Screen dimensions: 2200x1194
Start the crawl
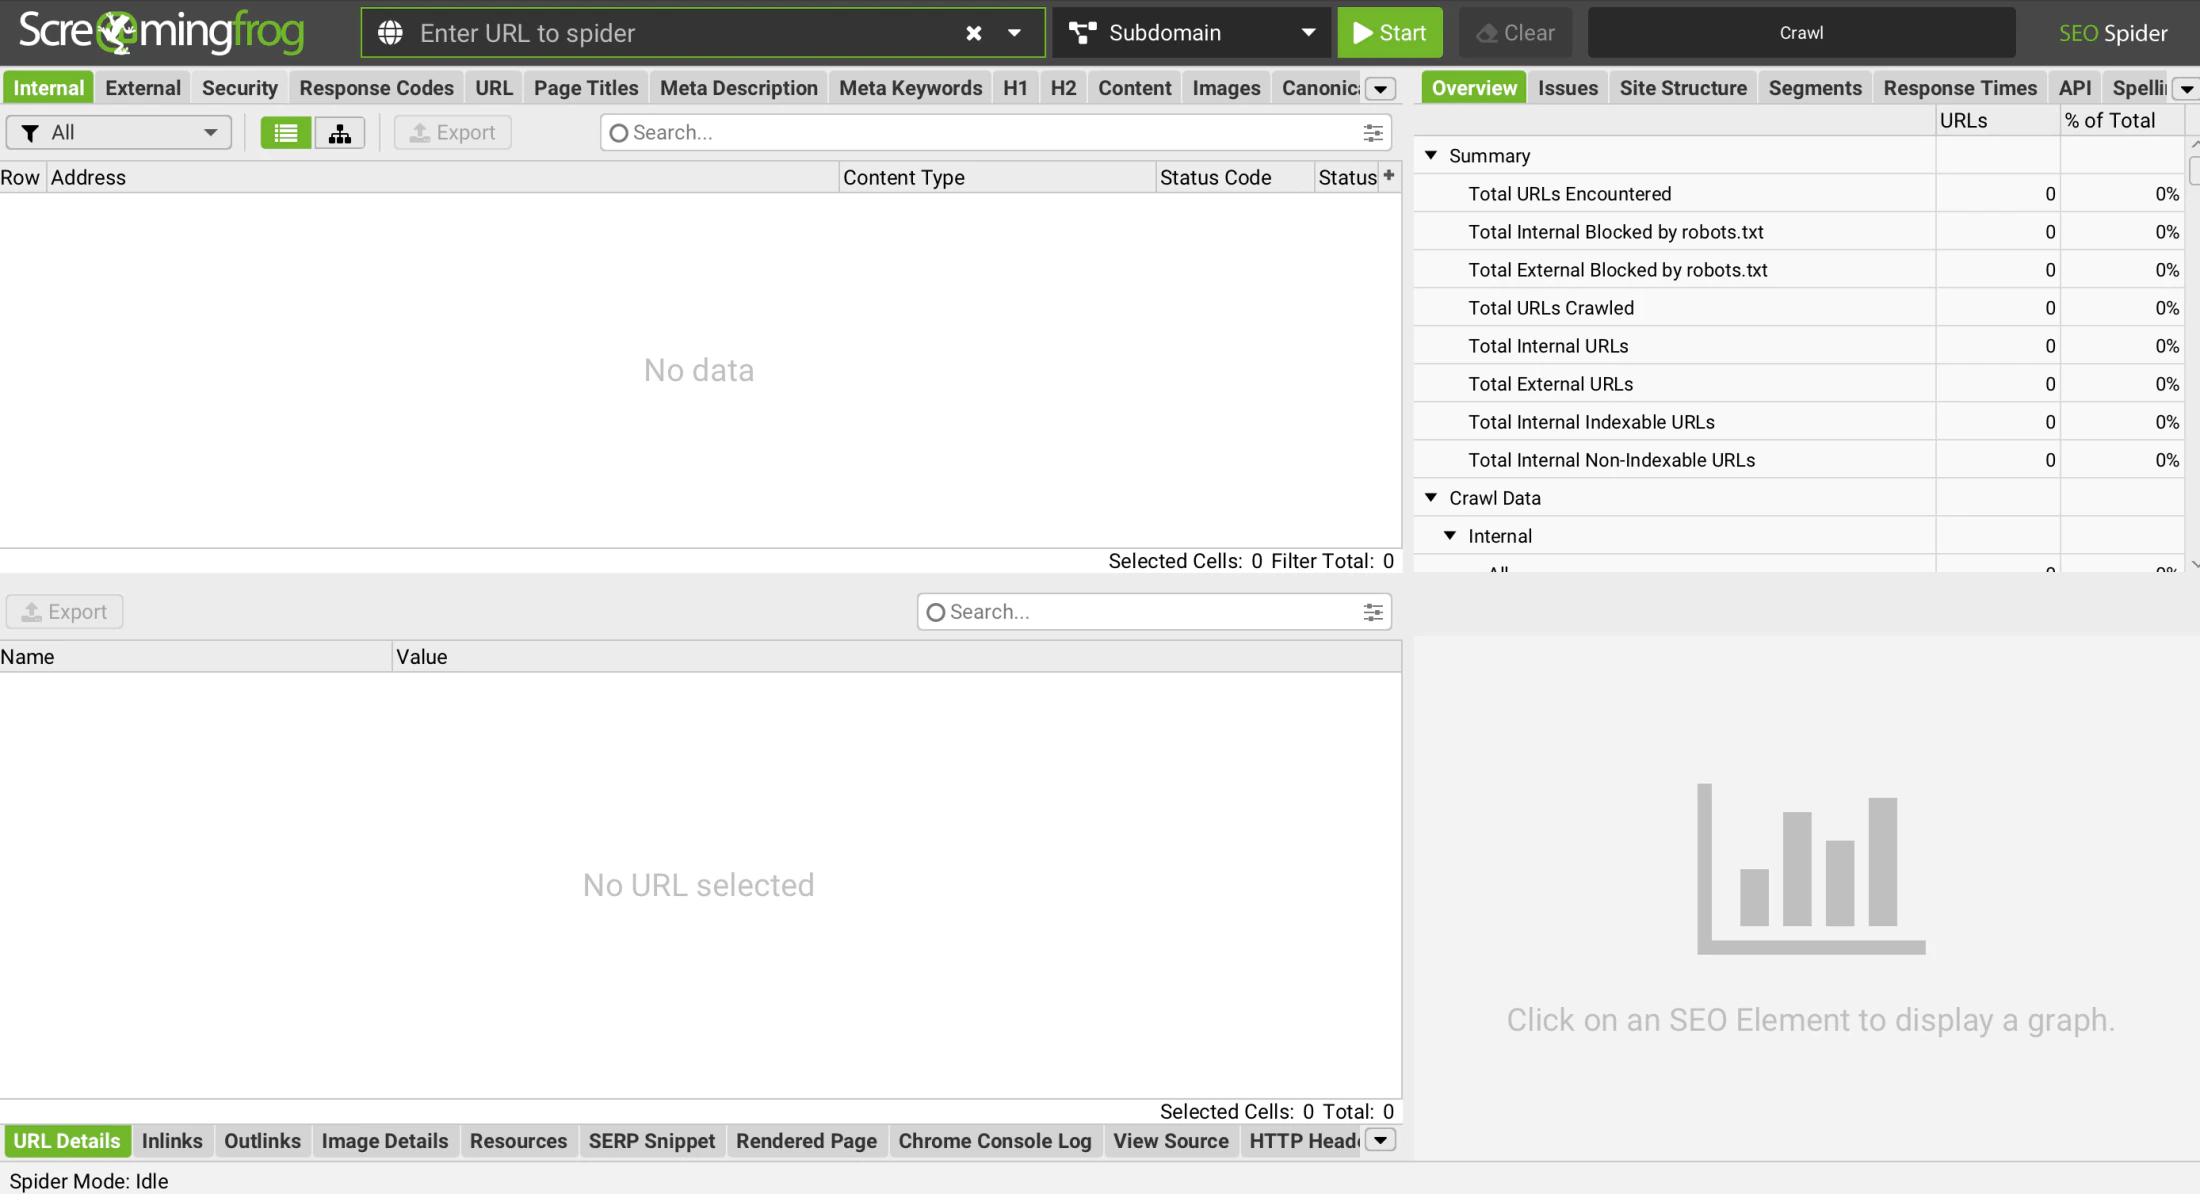[1390, 33]
